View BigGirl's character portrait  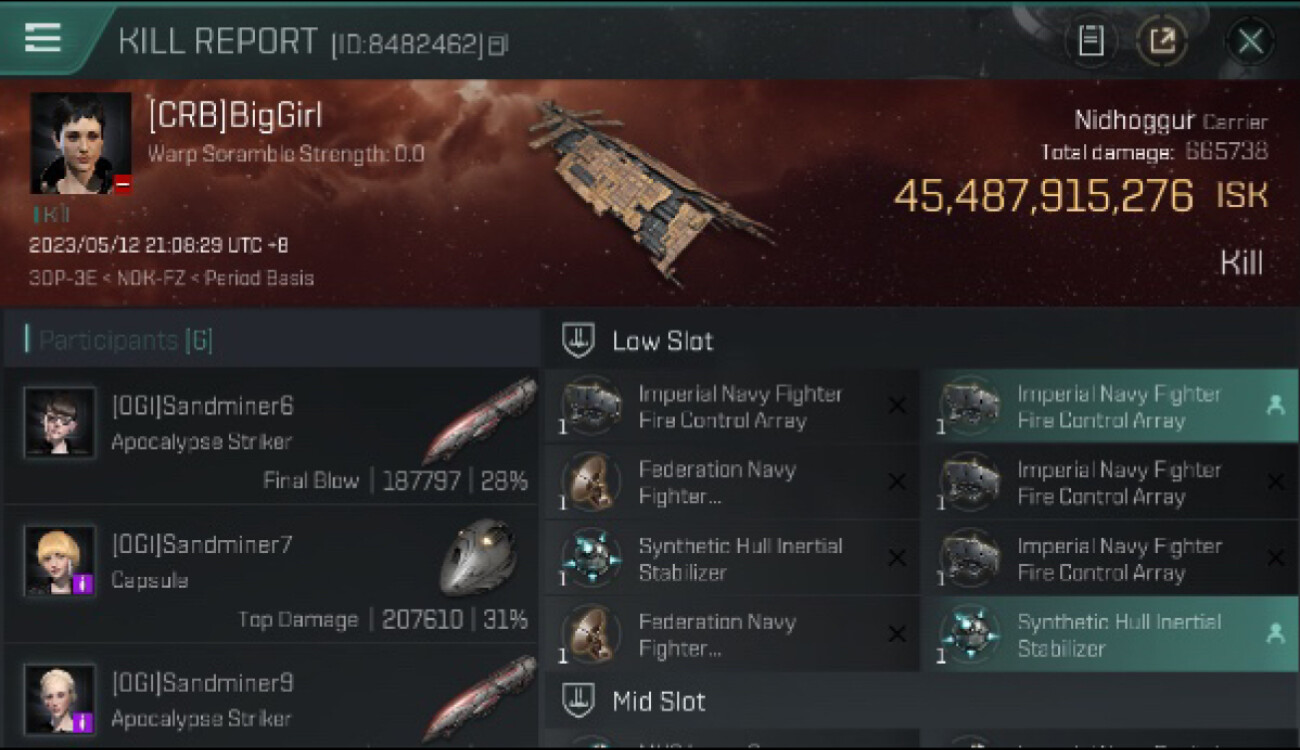pos(80,143)
